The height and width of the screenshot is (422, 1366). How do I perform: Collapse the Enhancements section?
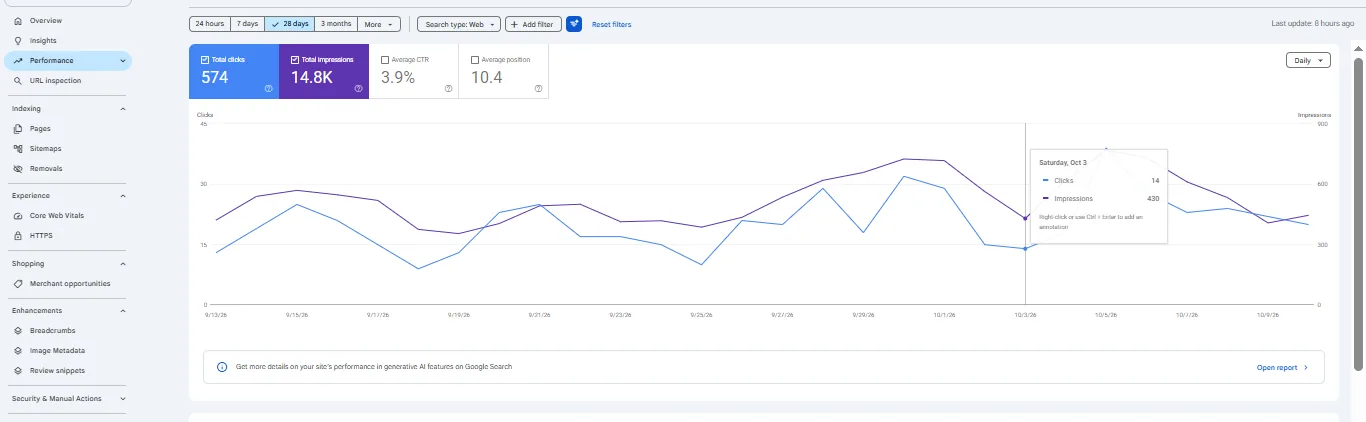coord(123,311)
